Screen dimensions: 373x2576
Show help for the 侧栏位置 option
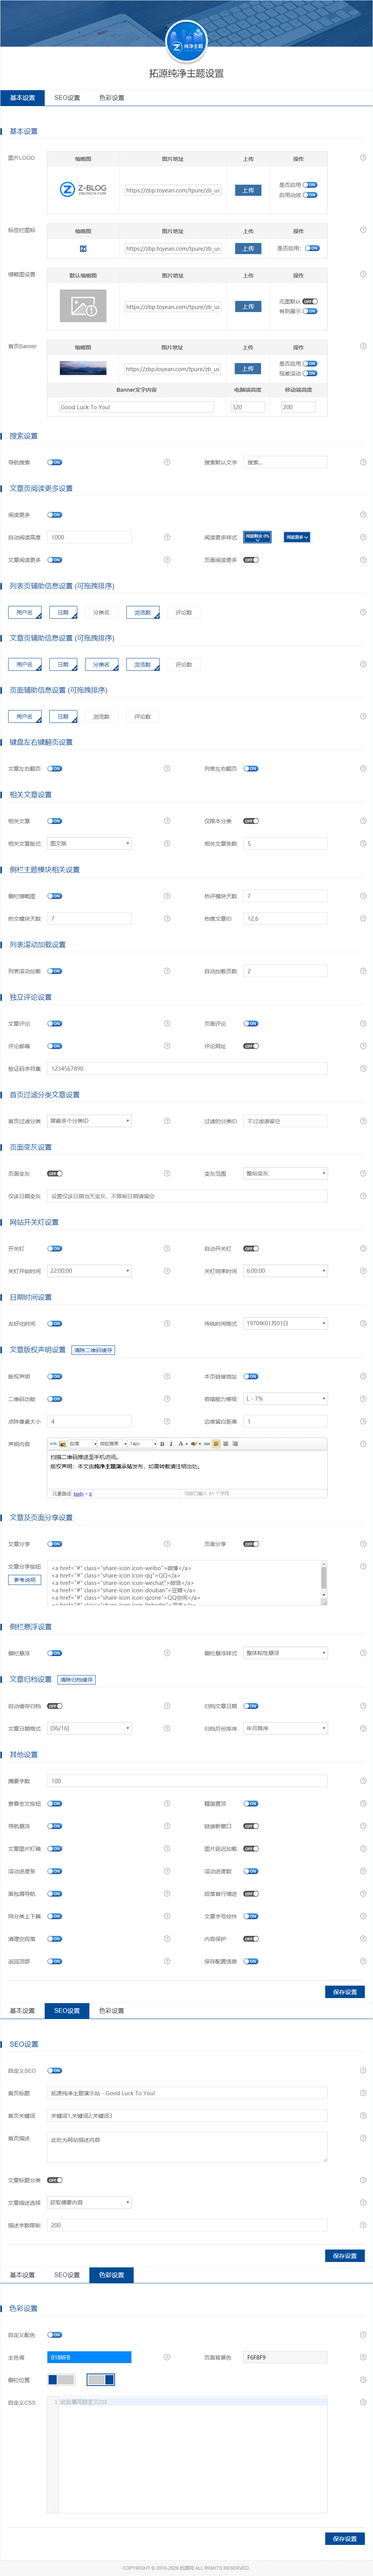pyautogui.click(x=363, y=2380)
